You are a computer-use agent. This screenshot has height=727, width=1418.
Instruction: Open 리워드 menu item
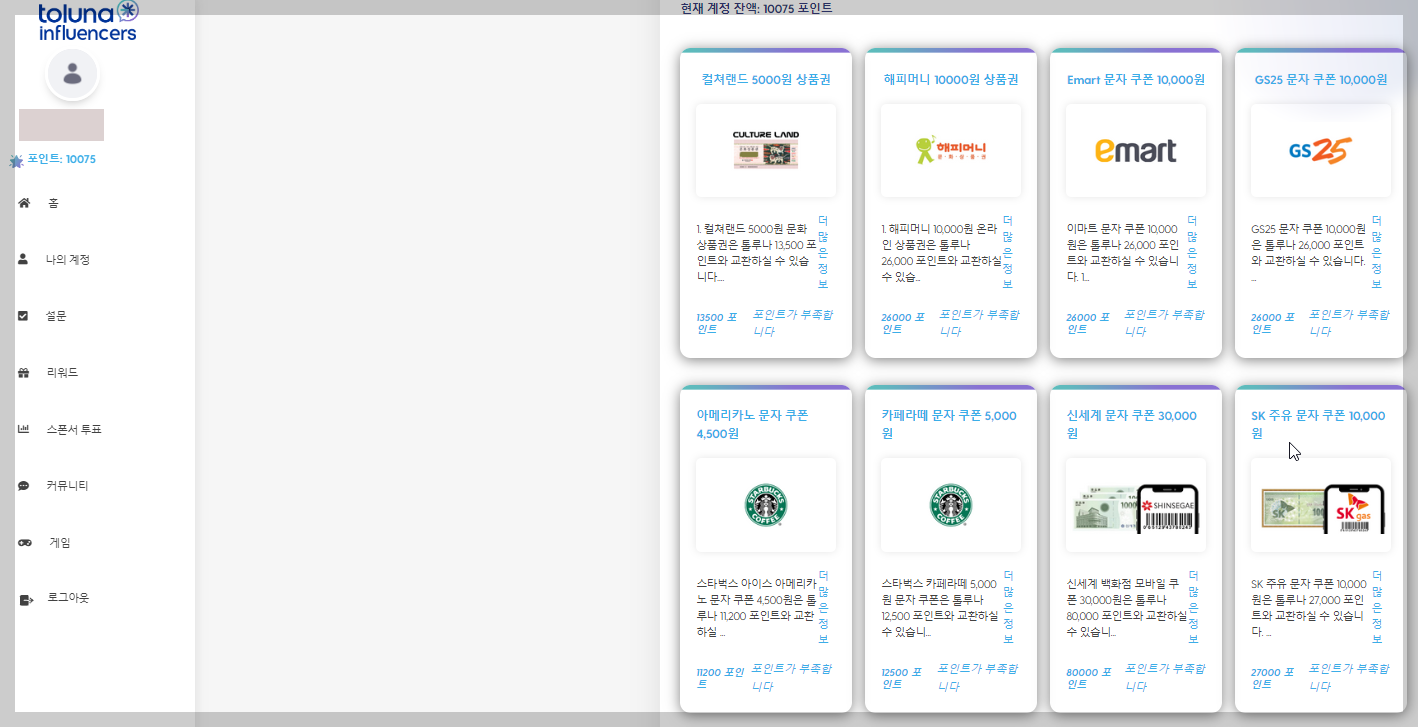pos(62,373)
